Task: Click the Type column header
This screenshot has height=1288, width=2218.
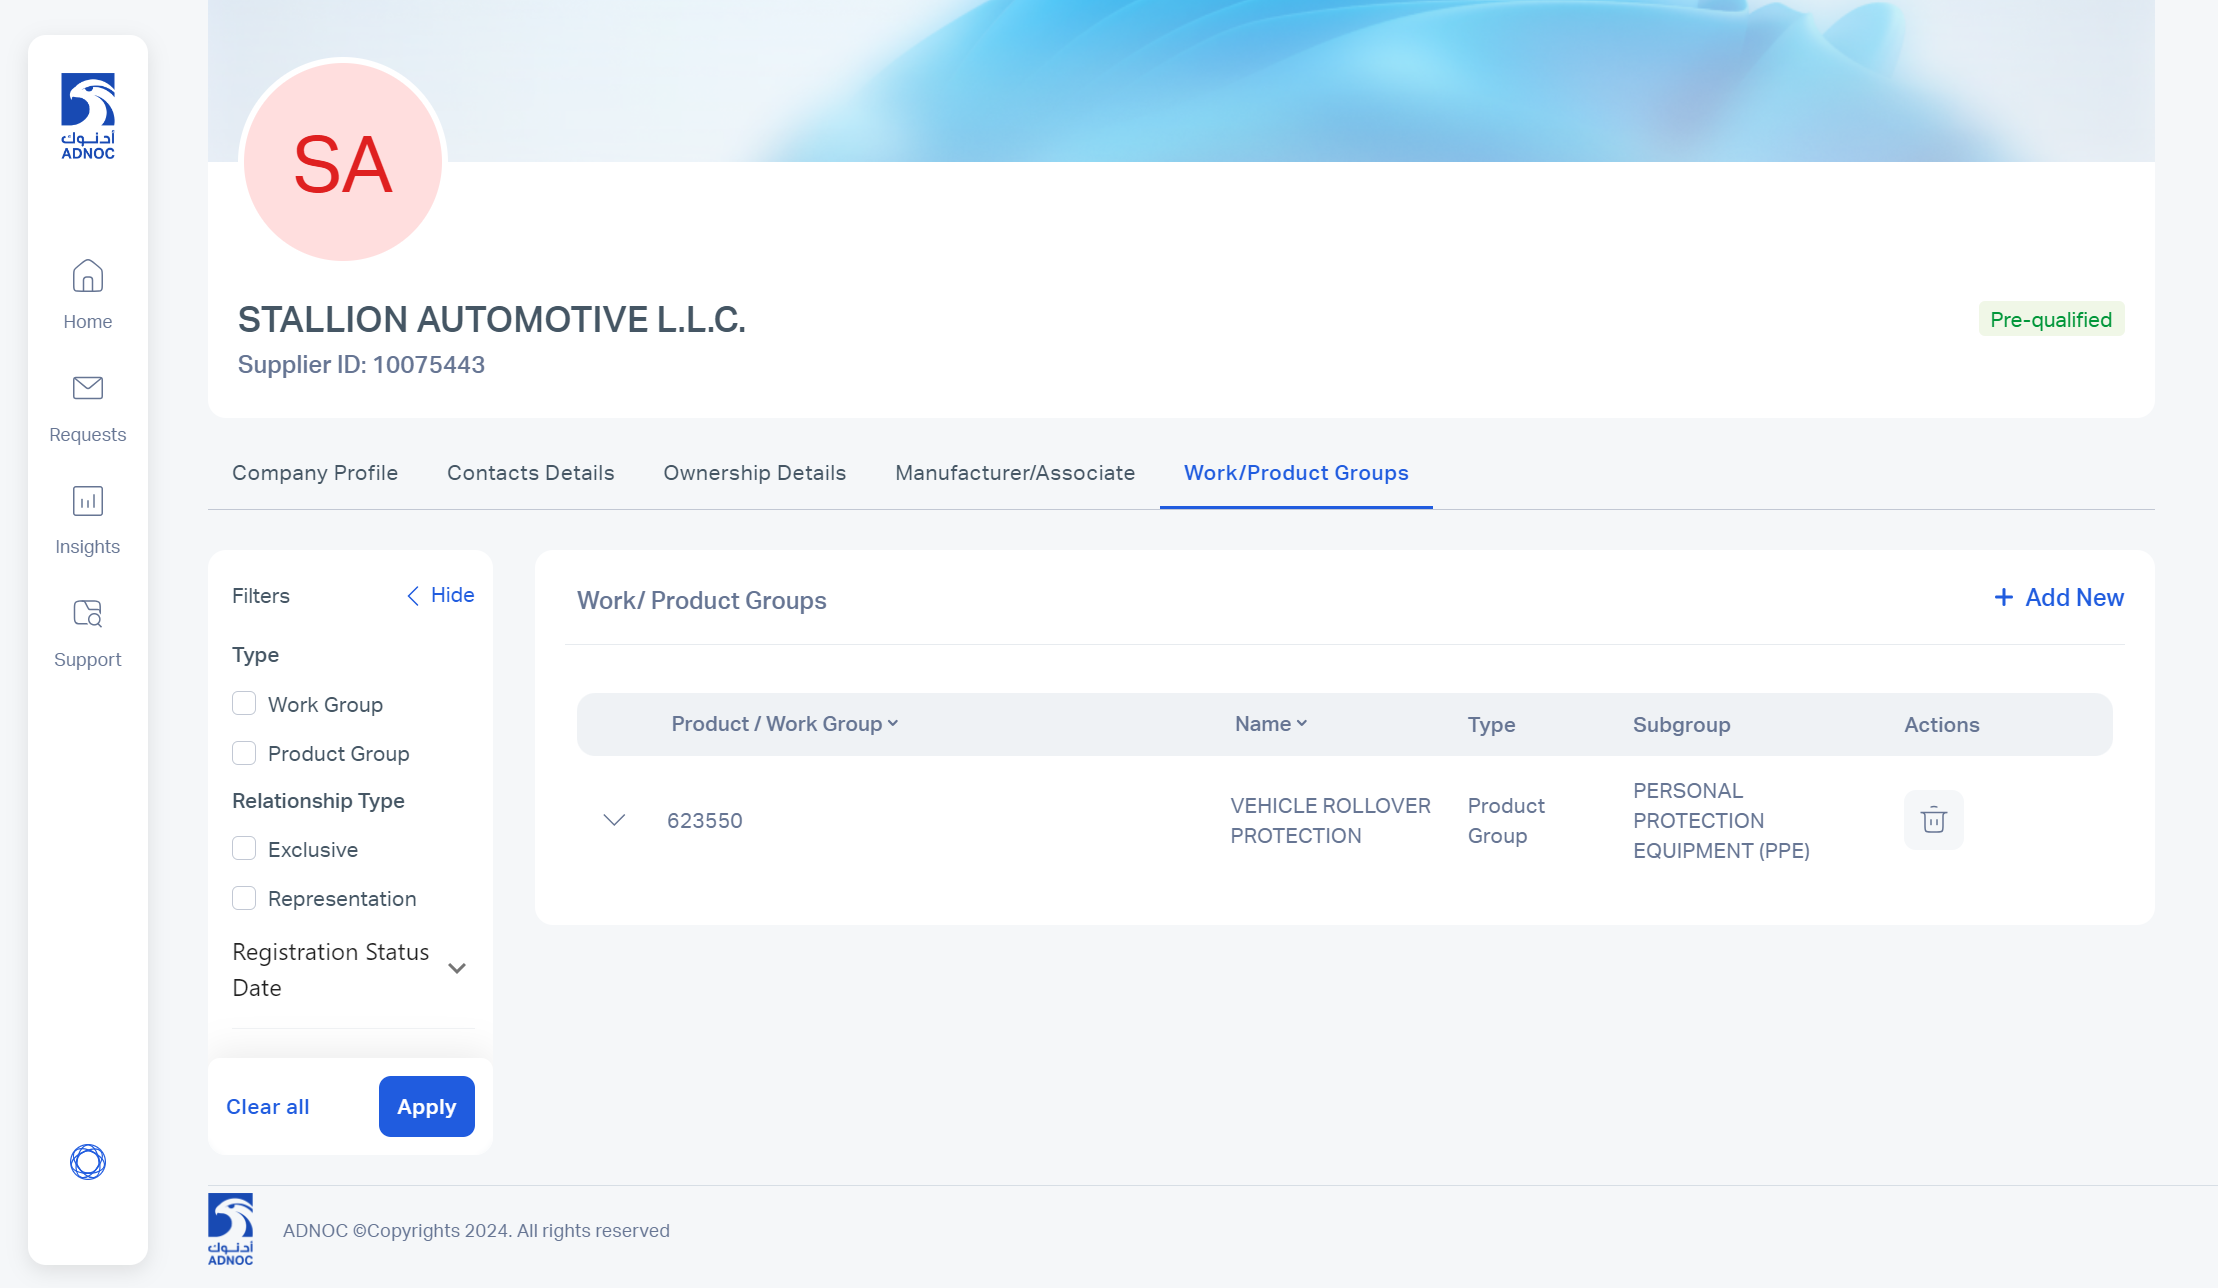Action: click(1491, 725)
